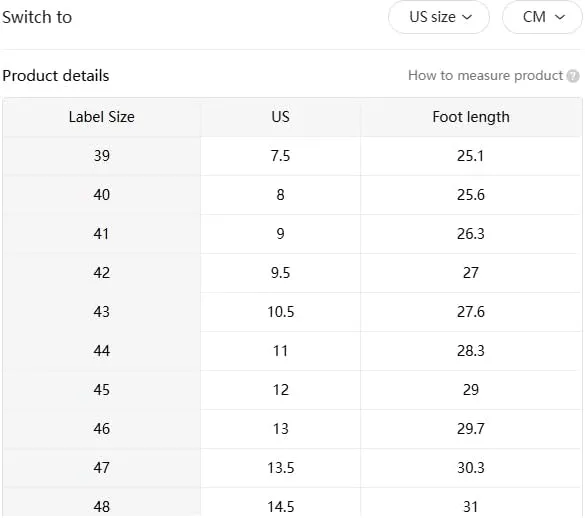Click the Switch to label
Image resolution: width=585 pixels, height=518 pixels.
pos(37,17)
